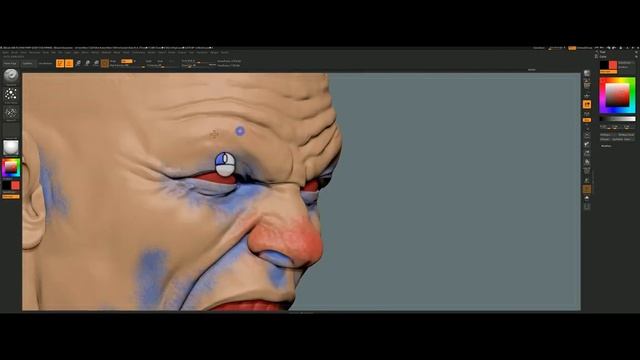Image resolution: width=640 pixels, height=360 pixels.
Task: Click orange SwitchColor bar on left shelf
Action: point(11,197)
